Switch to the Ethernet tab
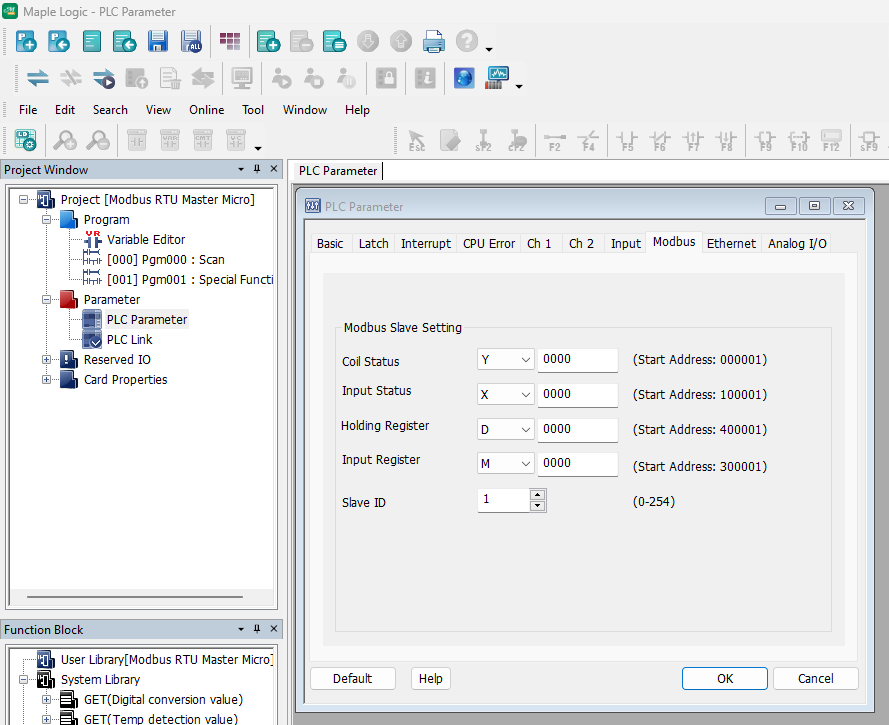 point(731,243)
